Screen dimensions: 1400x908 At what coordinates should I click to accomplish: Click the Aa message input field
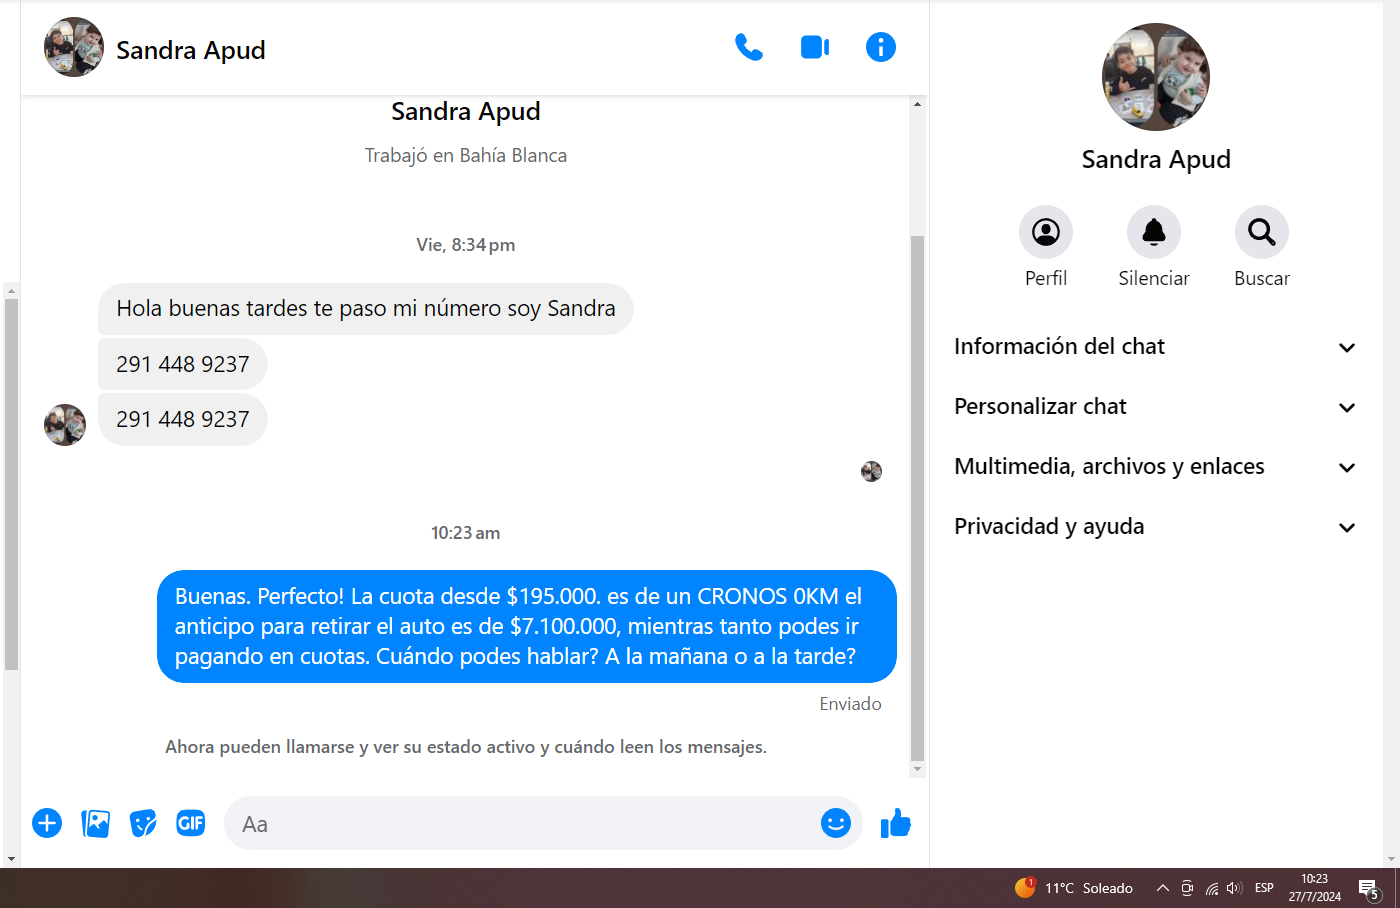(x=520, y=823)
